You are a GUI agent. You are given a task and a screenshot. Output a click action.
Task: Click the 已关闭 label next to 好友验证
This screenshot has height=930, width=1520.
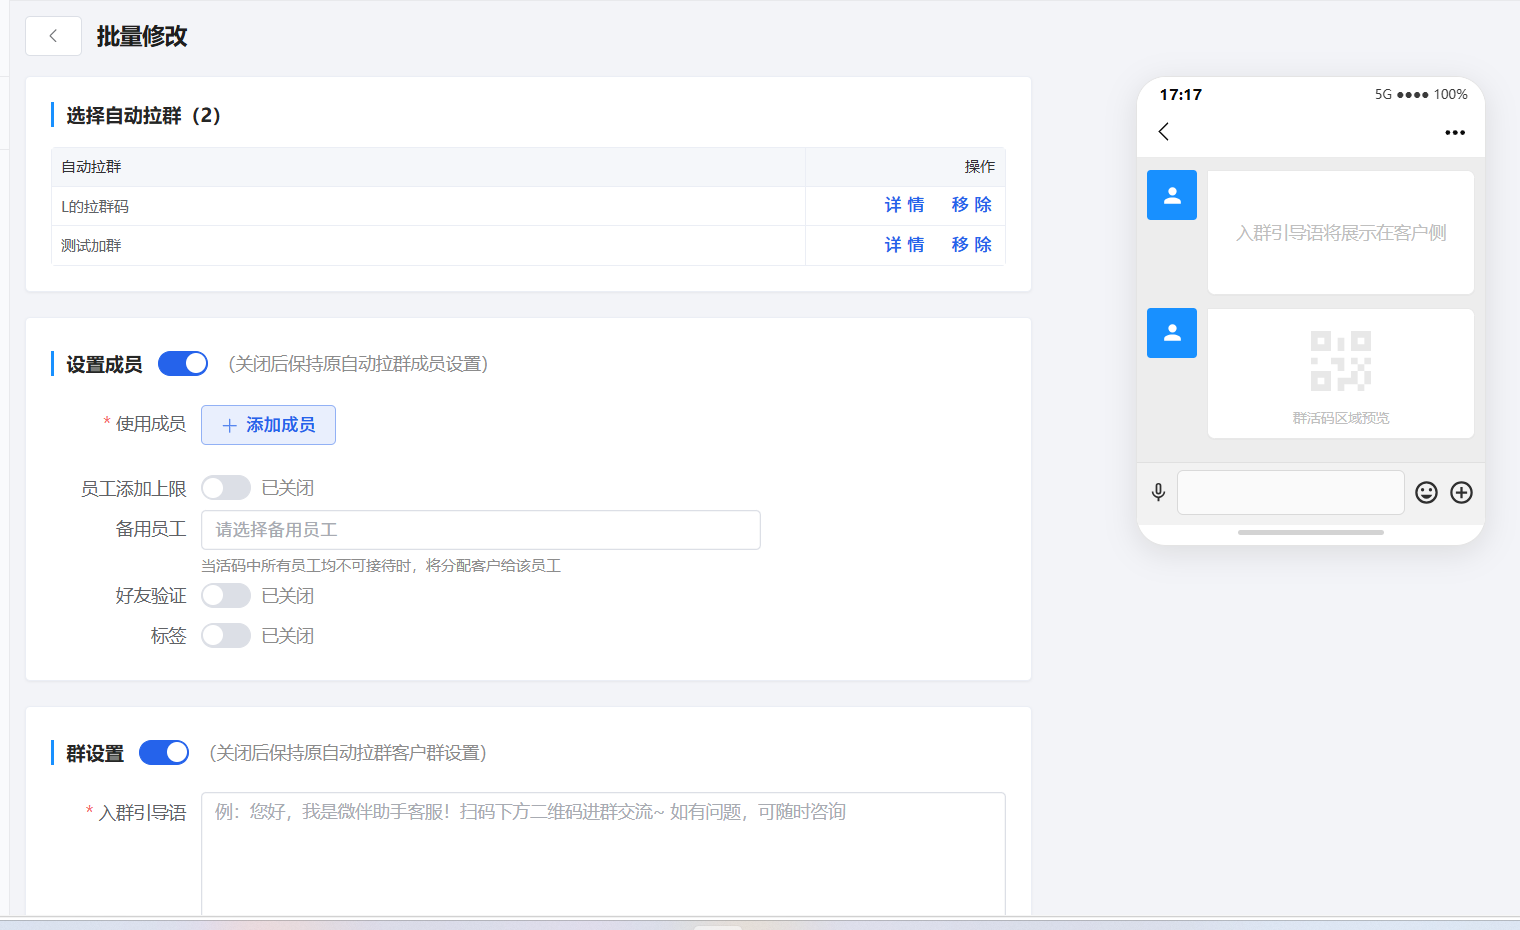288,596
